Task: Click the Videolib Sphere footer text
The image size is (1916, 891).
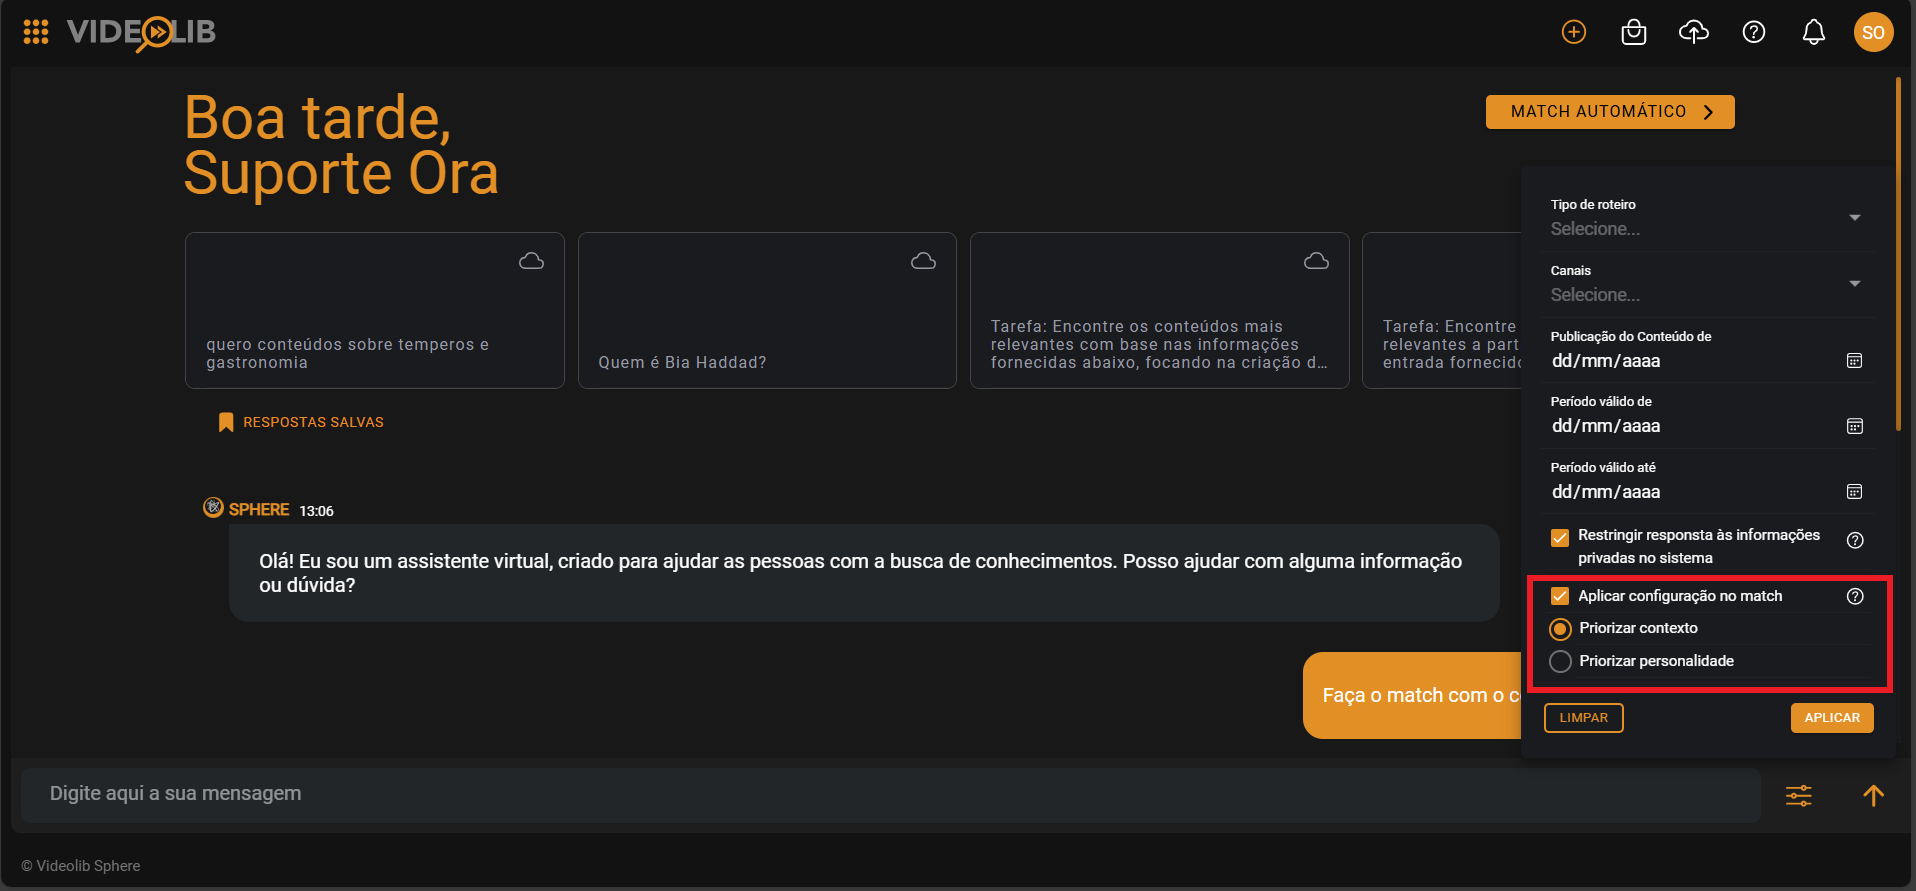Action: coord(81,866)
